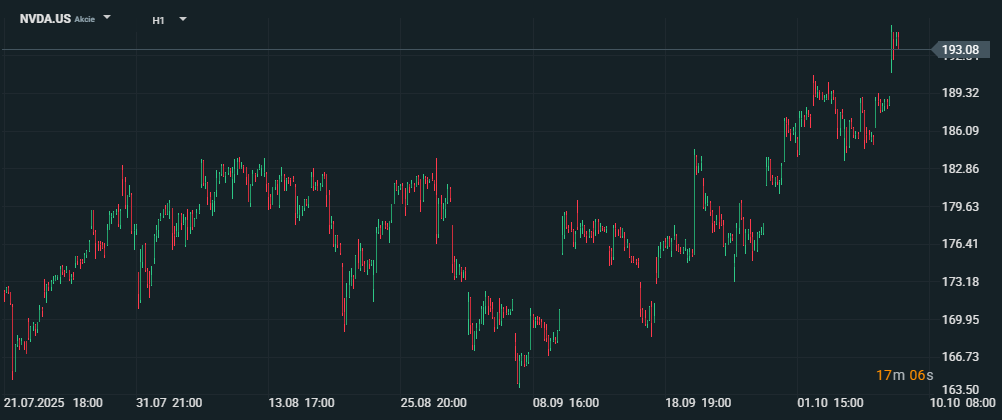Click the 182.86 price axis label
Viewport: 1002px width, 420px height.
click(x=959, y=169)
